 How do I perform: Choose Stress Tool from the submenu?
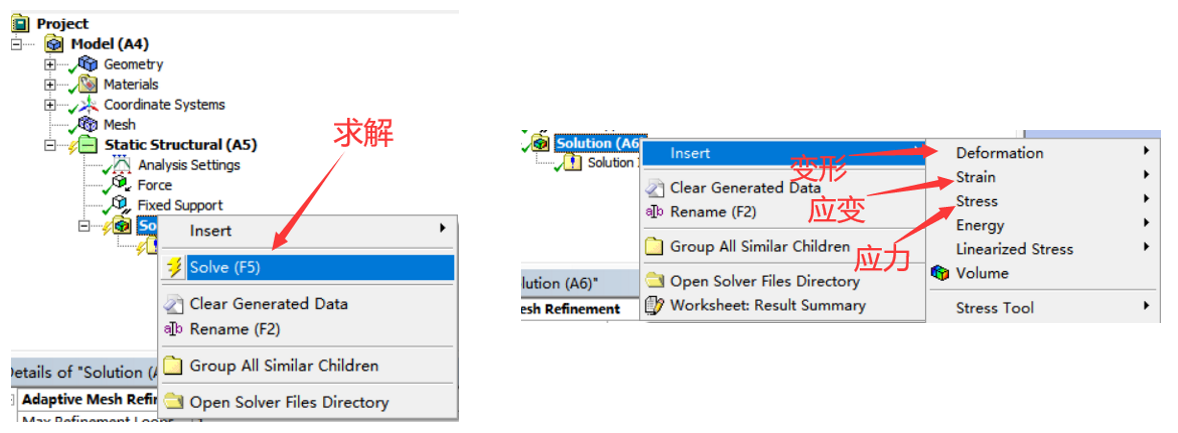click(x=994, y=308)
